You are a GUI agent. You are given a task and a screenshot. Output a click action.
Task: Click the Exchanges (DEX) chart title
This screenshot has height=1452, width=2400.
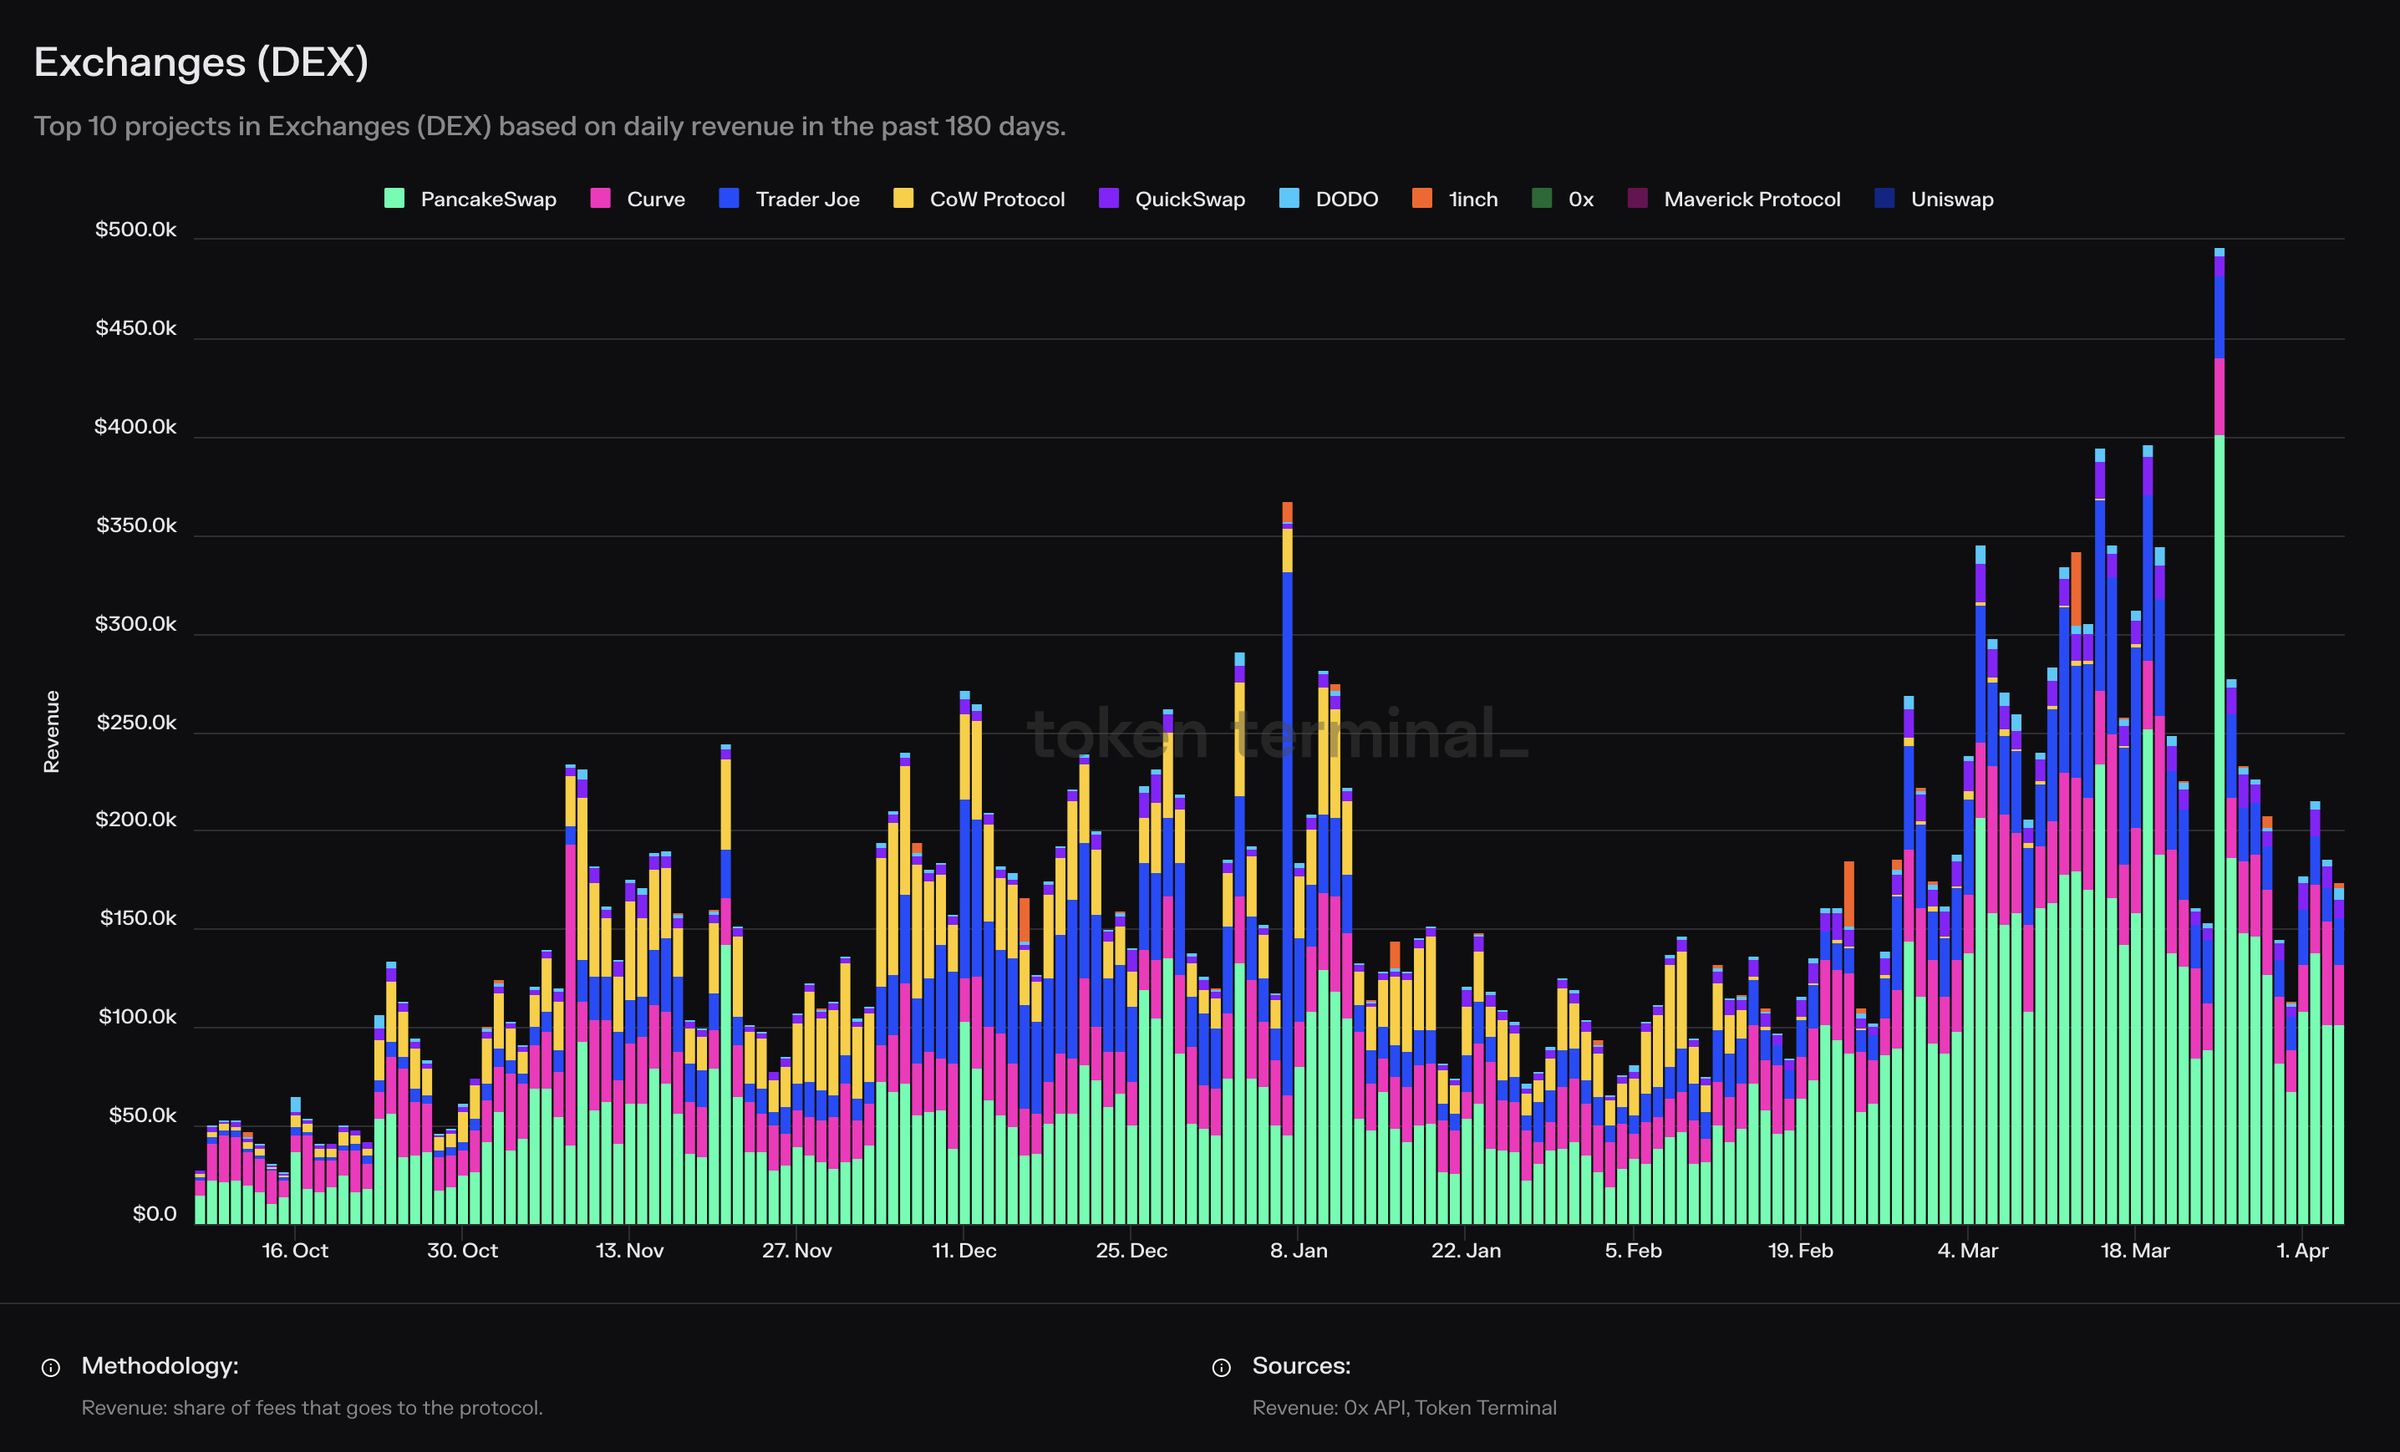pos(201,62)
